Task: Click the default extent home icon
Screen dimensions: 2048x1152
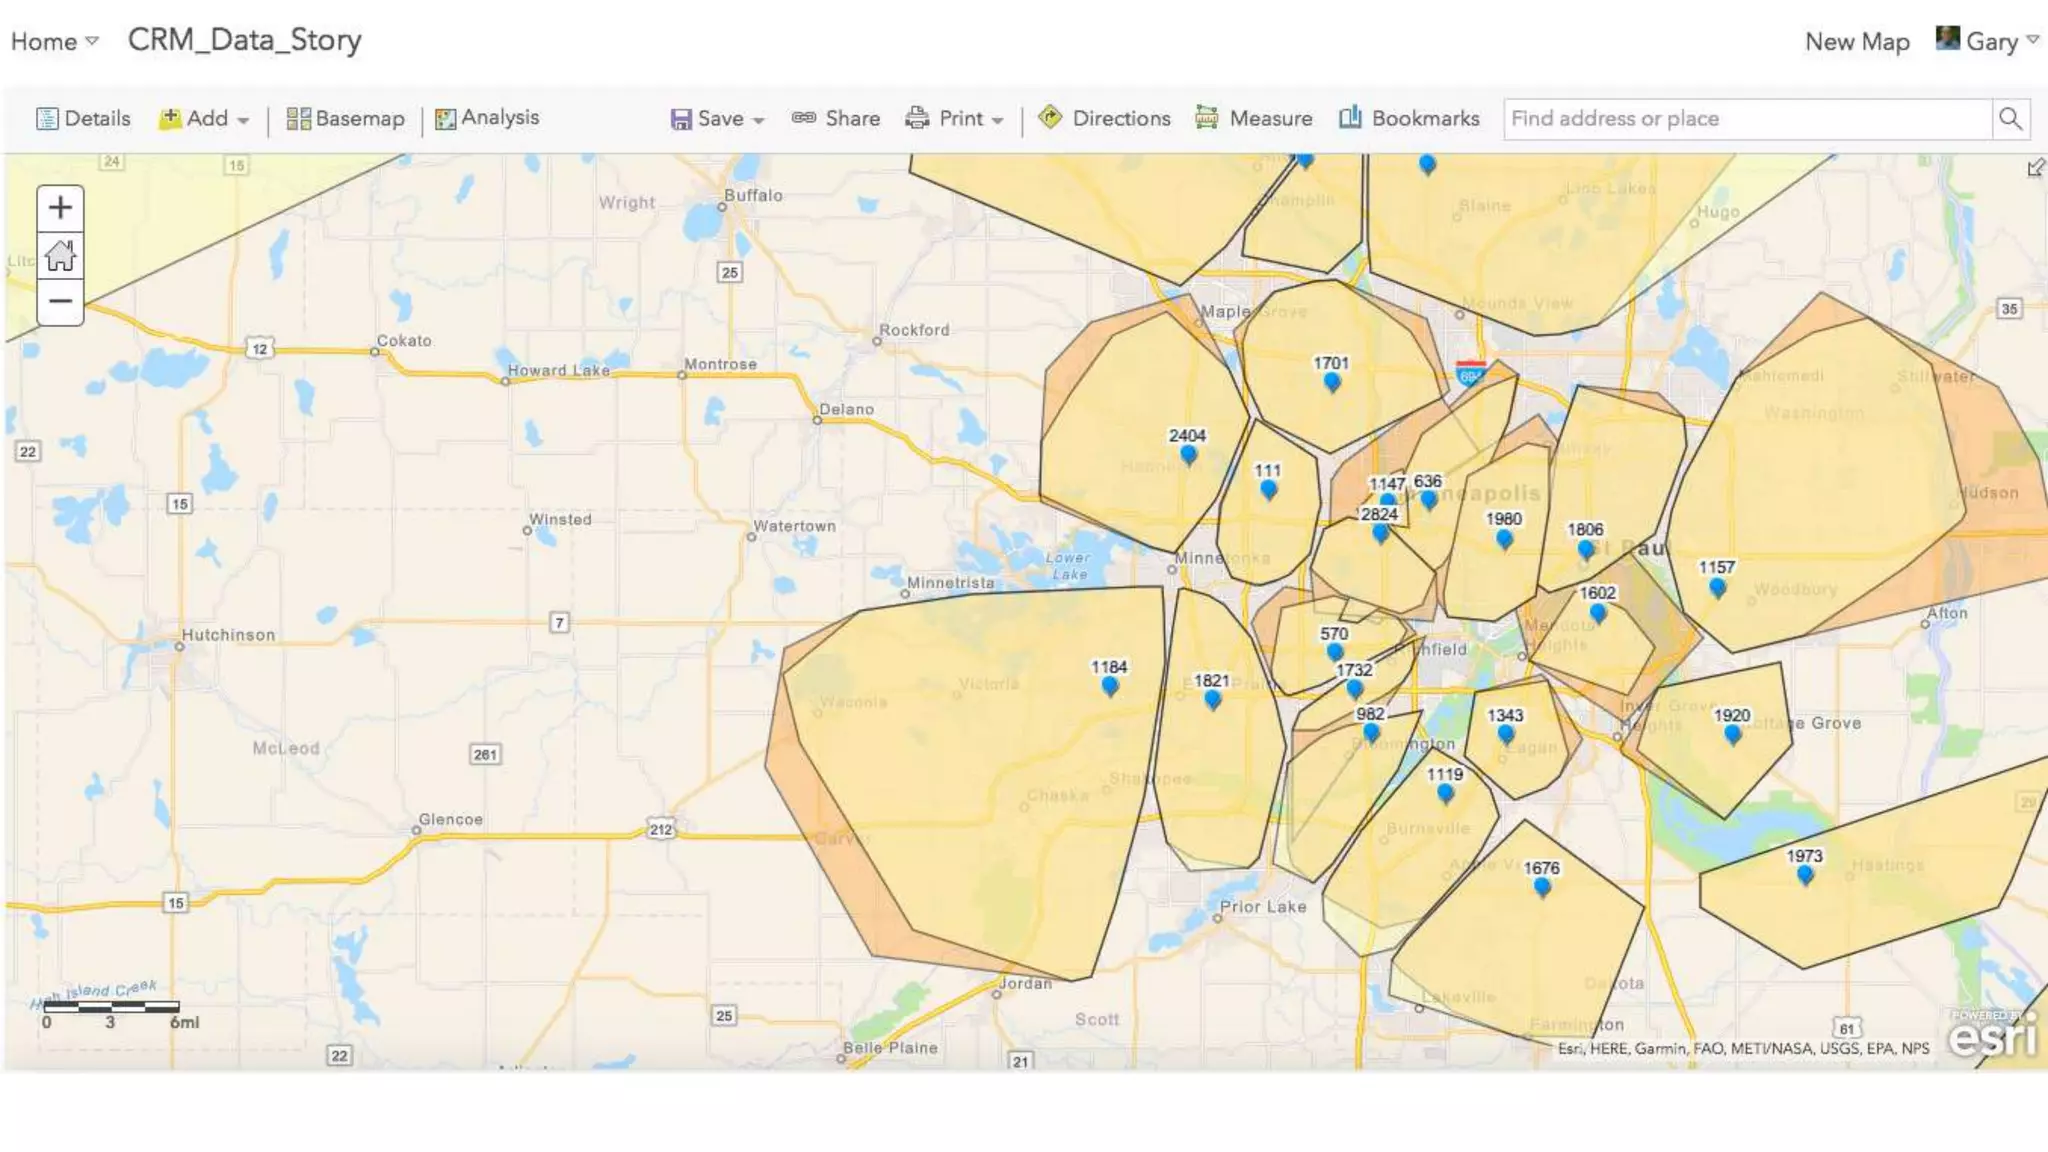Action: coord(60,255)
